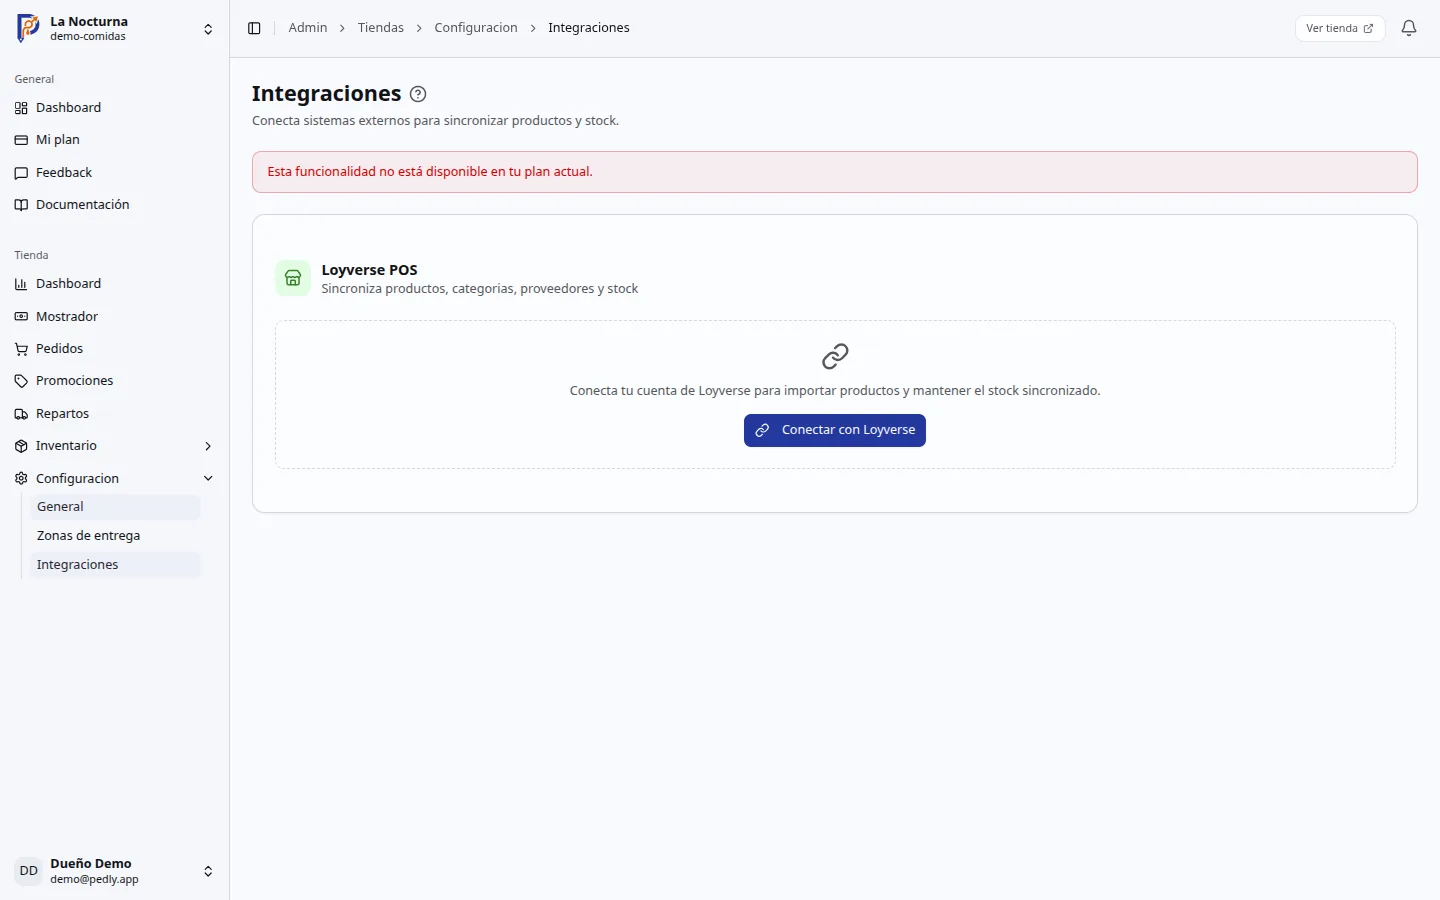Open General settings subitem
This screenshot has height=900, width=1440.
click(115, 507)
